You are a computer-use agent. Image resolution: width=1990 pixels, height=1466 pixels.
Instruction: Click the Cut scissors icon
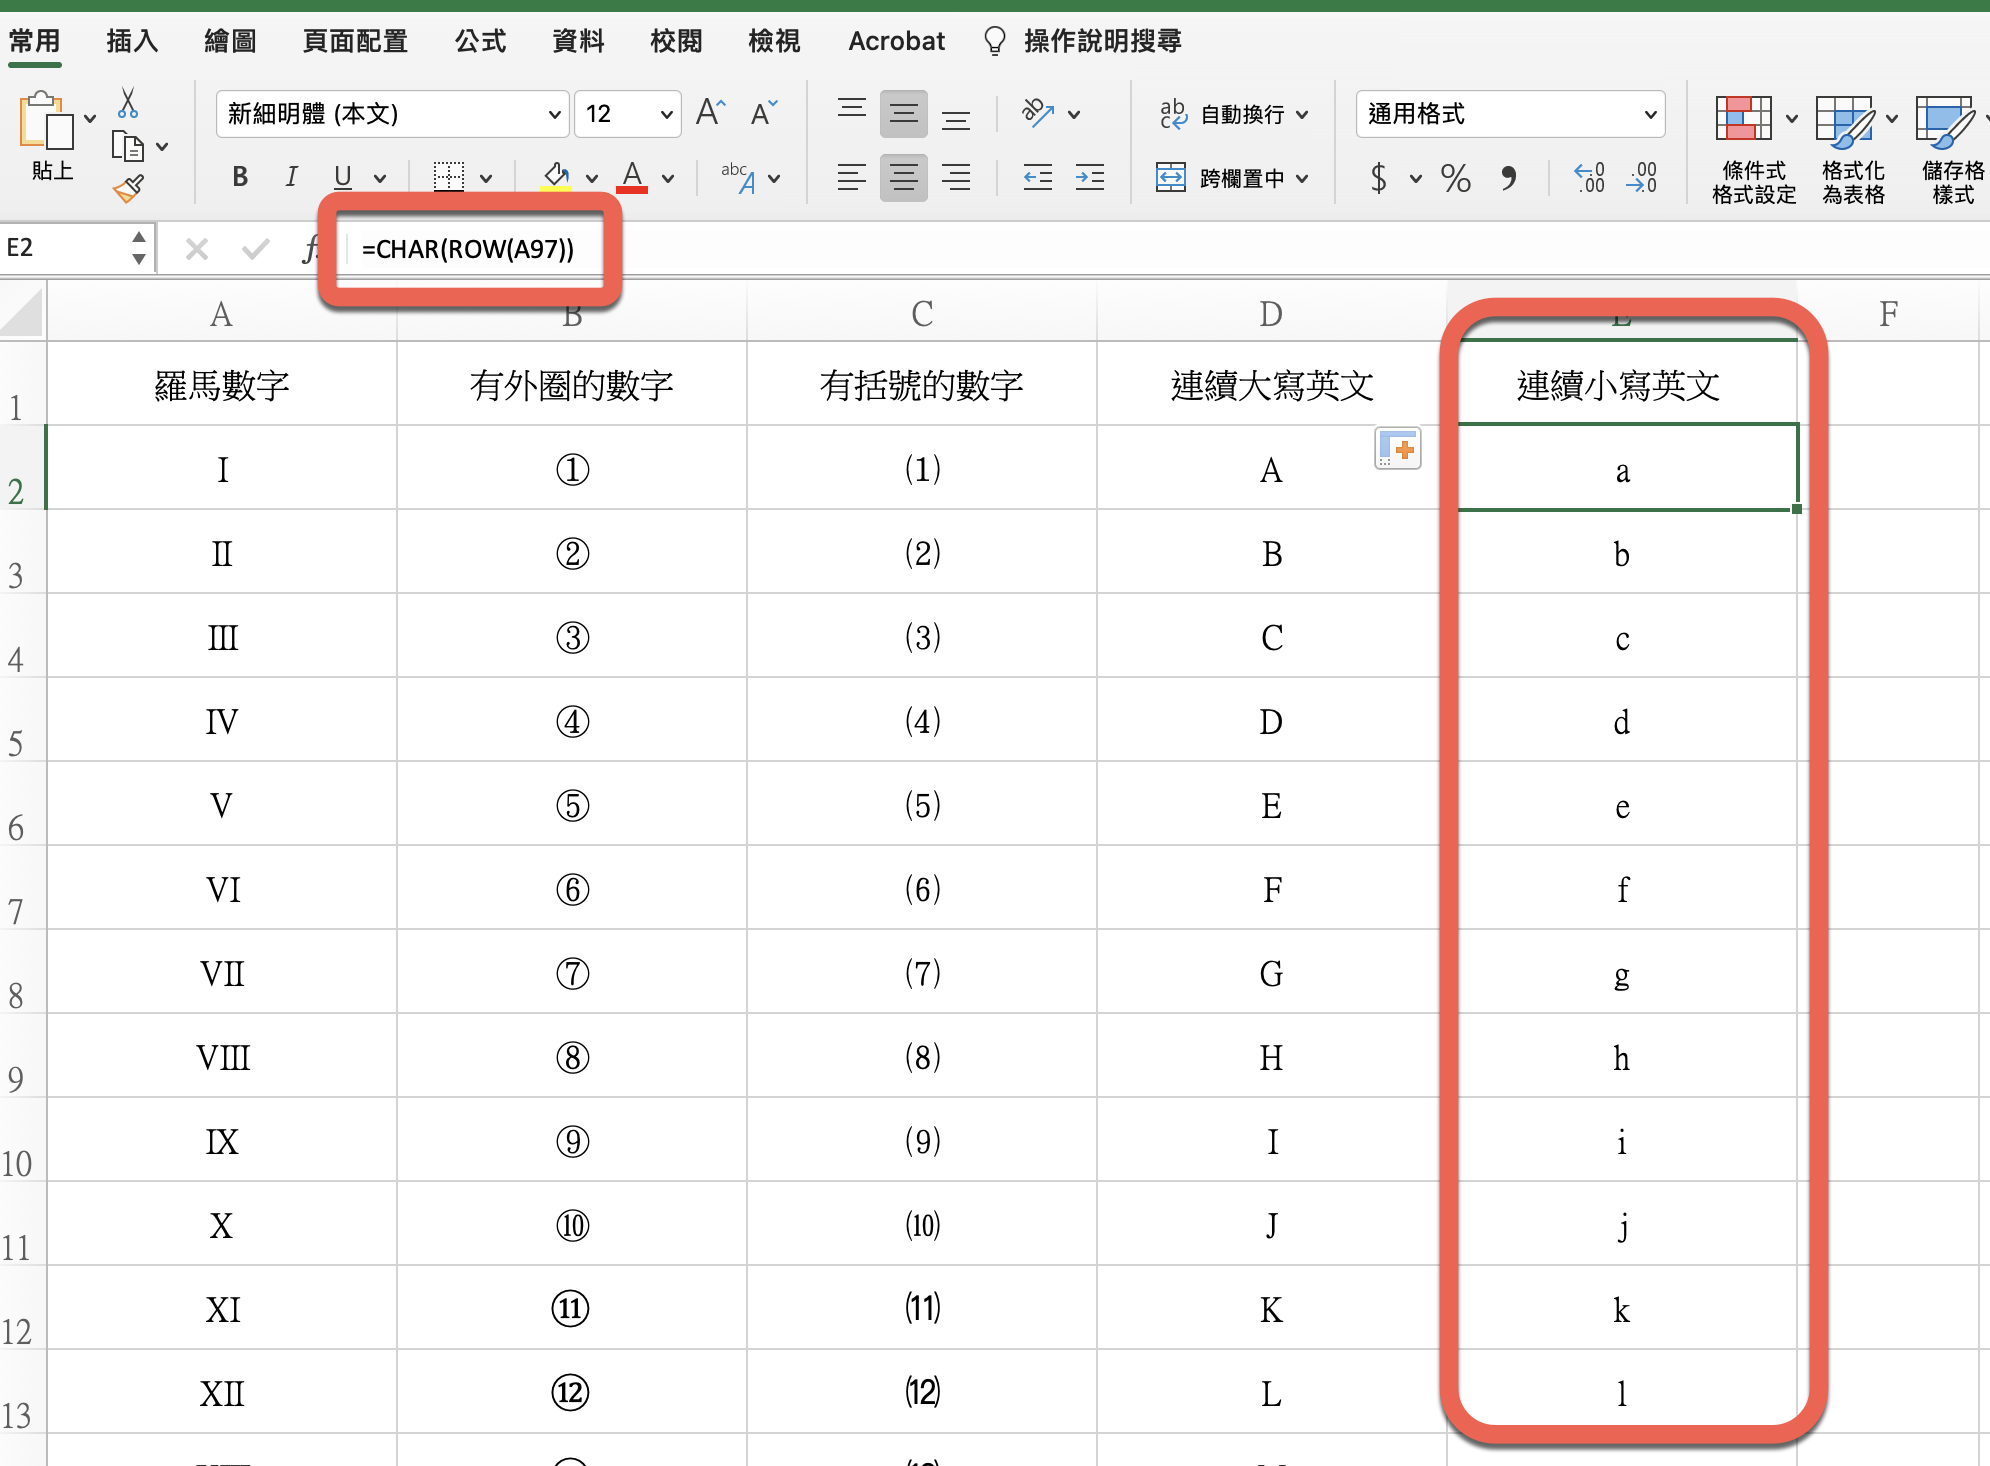coord(128,103)
